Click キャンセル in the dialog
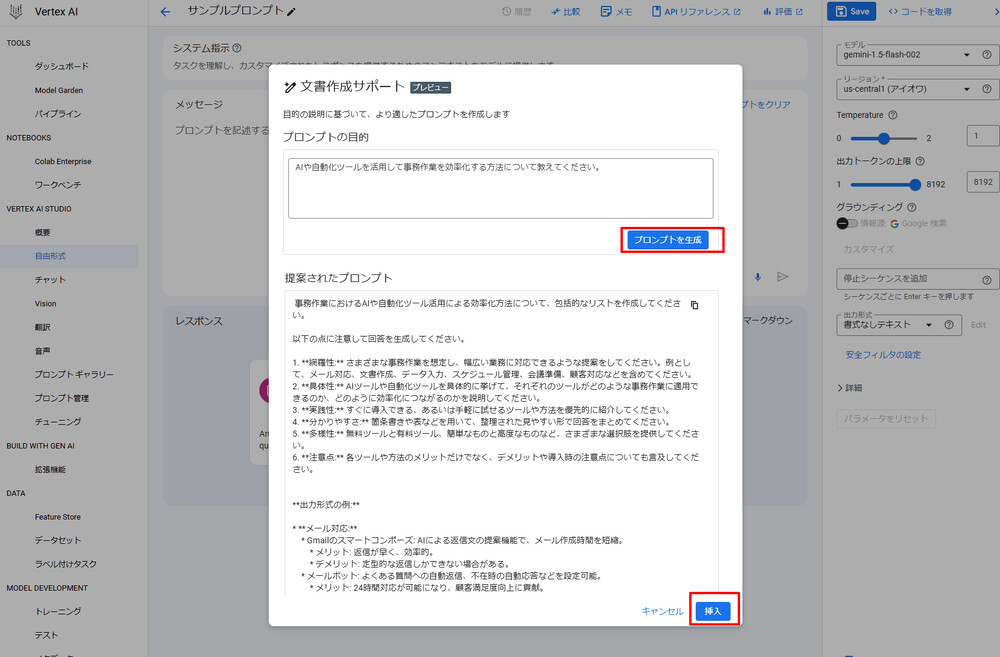Viewport: 1000px width, 657px height. [x=662, y=611]
